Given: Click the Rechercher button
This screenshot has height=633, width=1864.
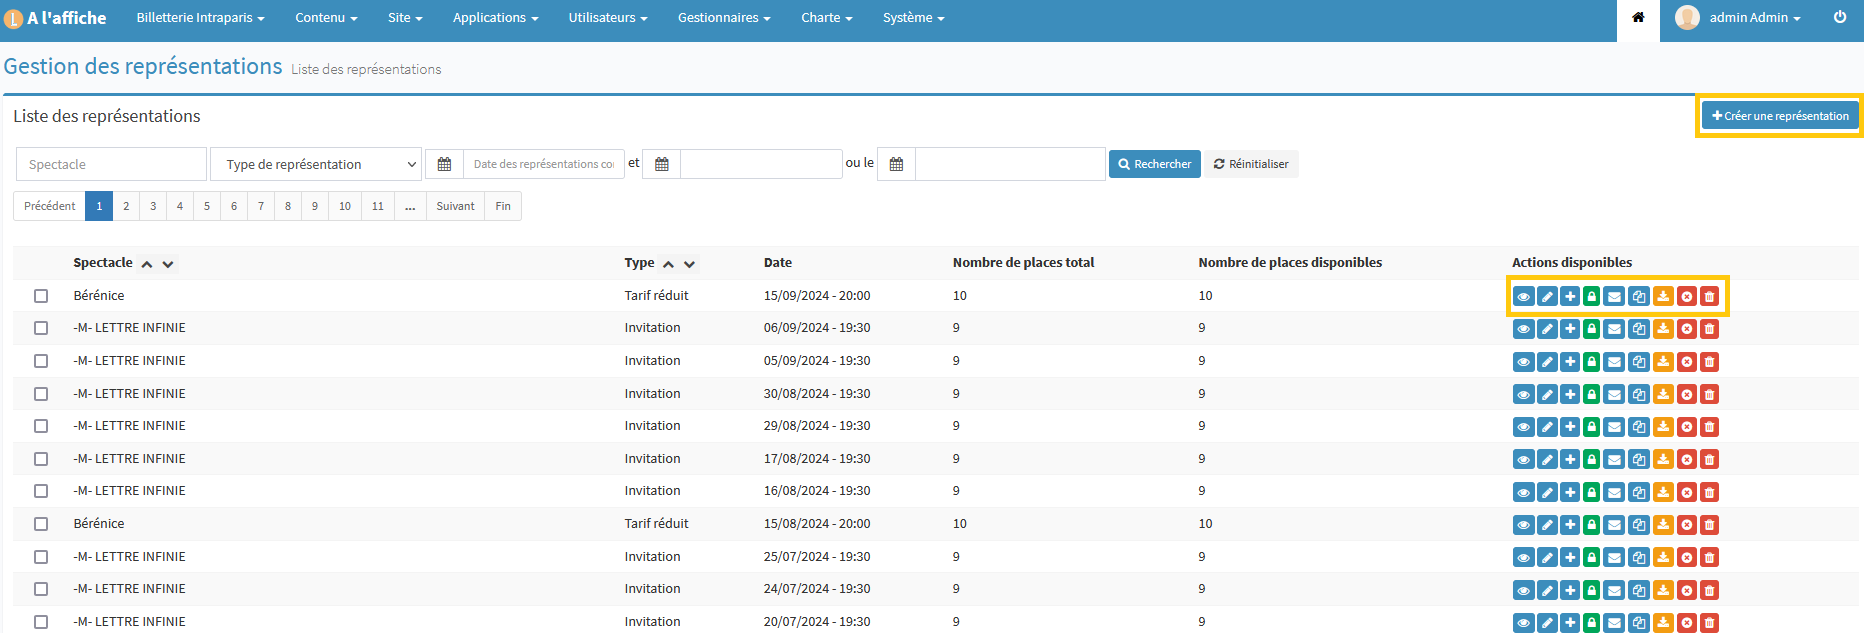Looking at the screenshot, I should [x=1154, y=164].
